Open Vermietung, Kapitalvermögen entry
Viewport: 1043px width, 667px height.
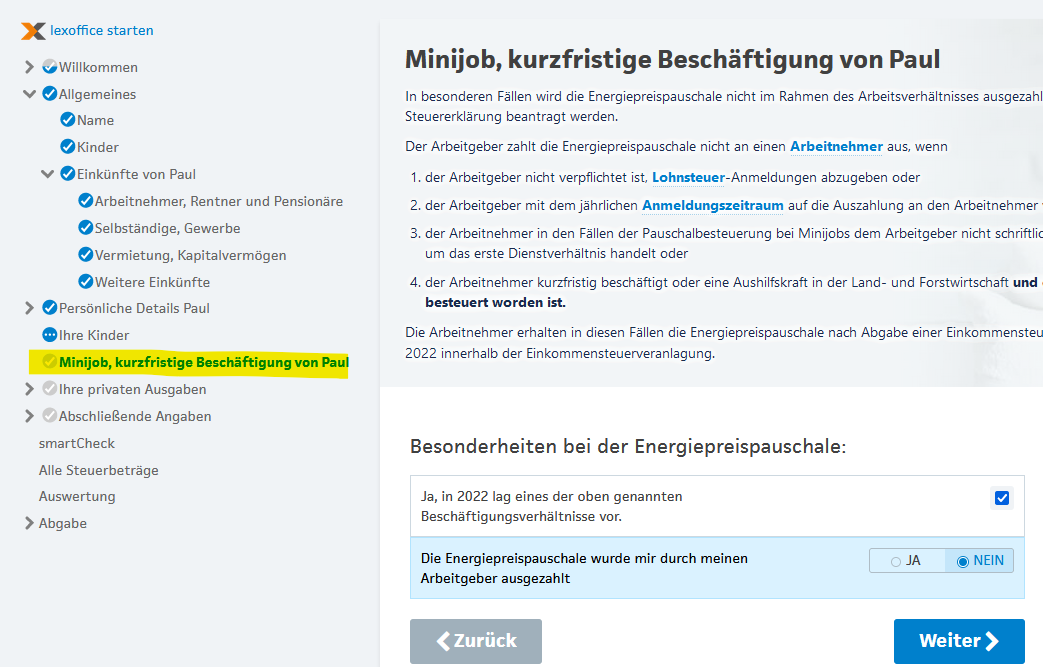(x=190, y=255)
